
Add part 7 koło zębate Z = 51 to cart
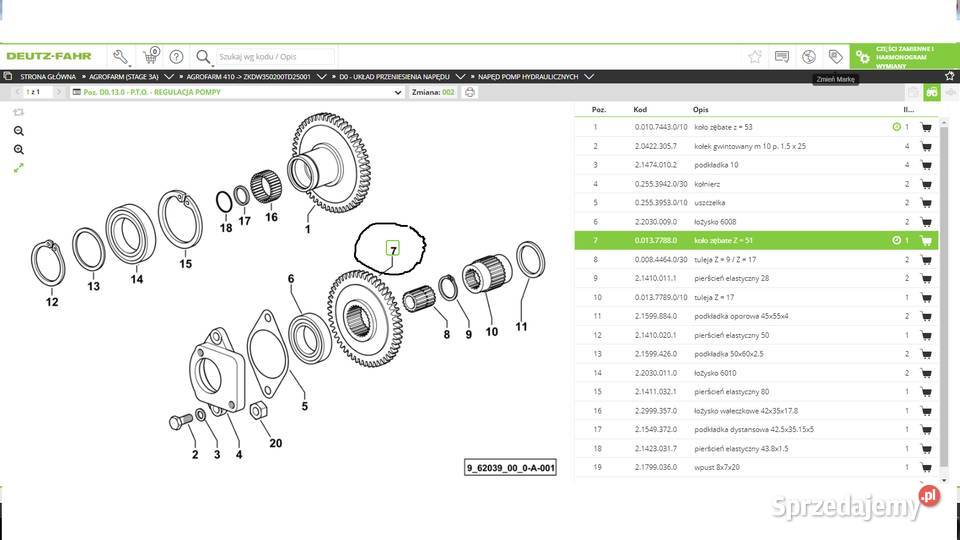click(925, 241)
